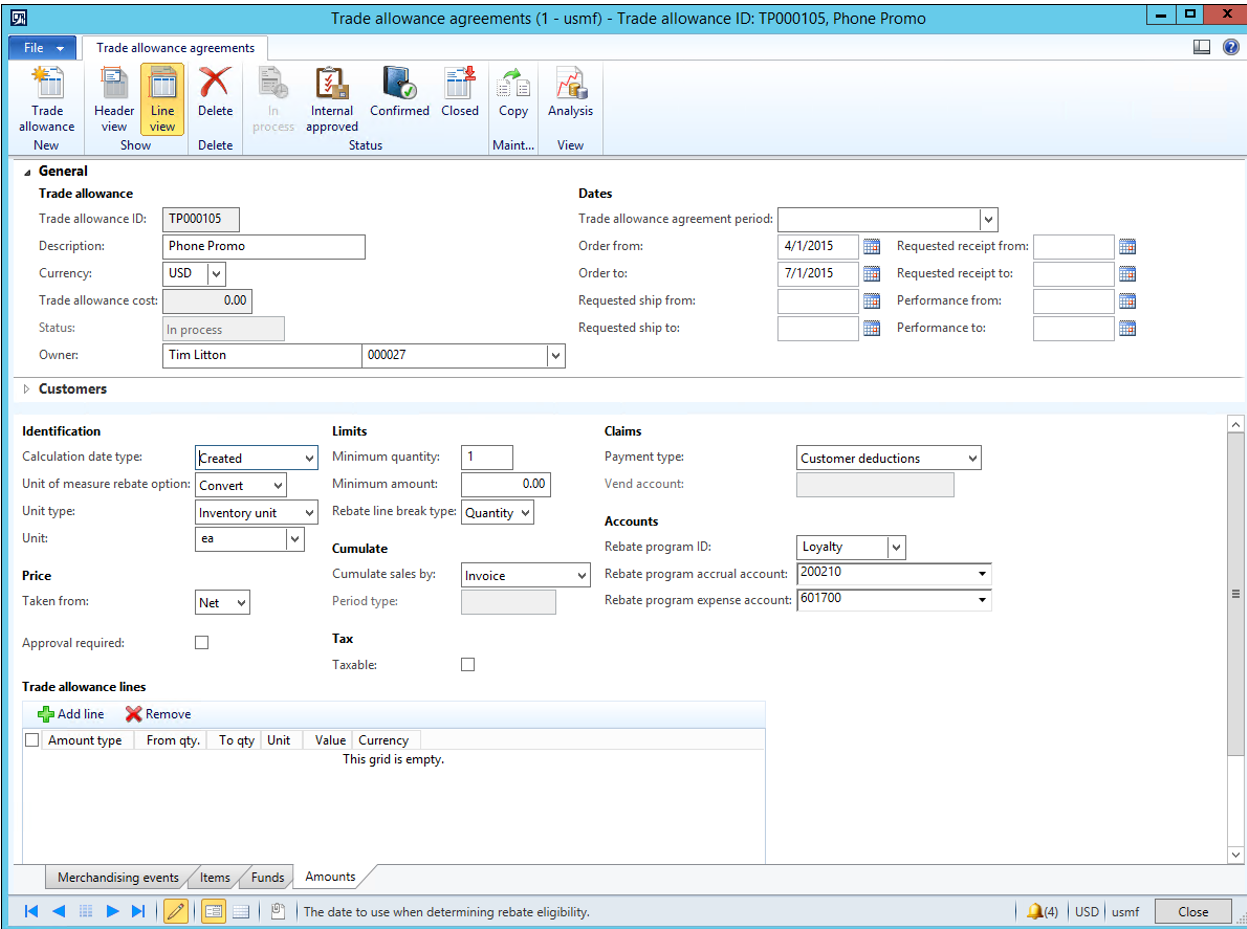Open the Payment type dropdown
Image resolution: width=1247 pixels, height=929 pixels.
pyautogui.click(x=972, y=458)
